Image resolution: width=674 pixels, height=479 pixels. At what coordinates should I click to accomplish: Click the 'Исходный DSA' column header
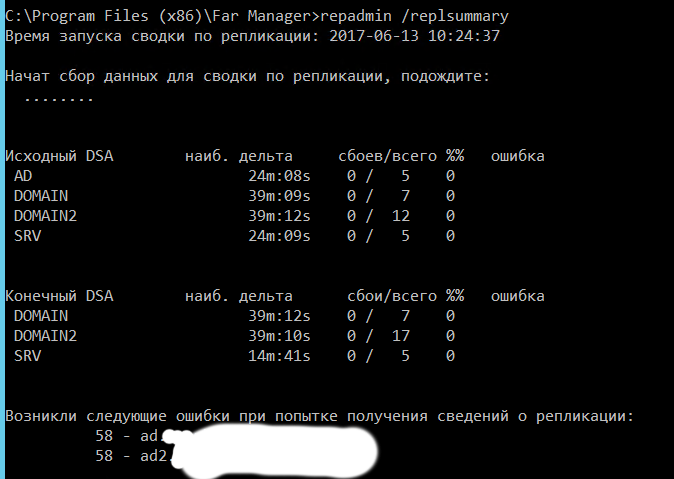59,156
